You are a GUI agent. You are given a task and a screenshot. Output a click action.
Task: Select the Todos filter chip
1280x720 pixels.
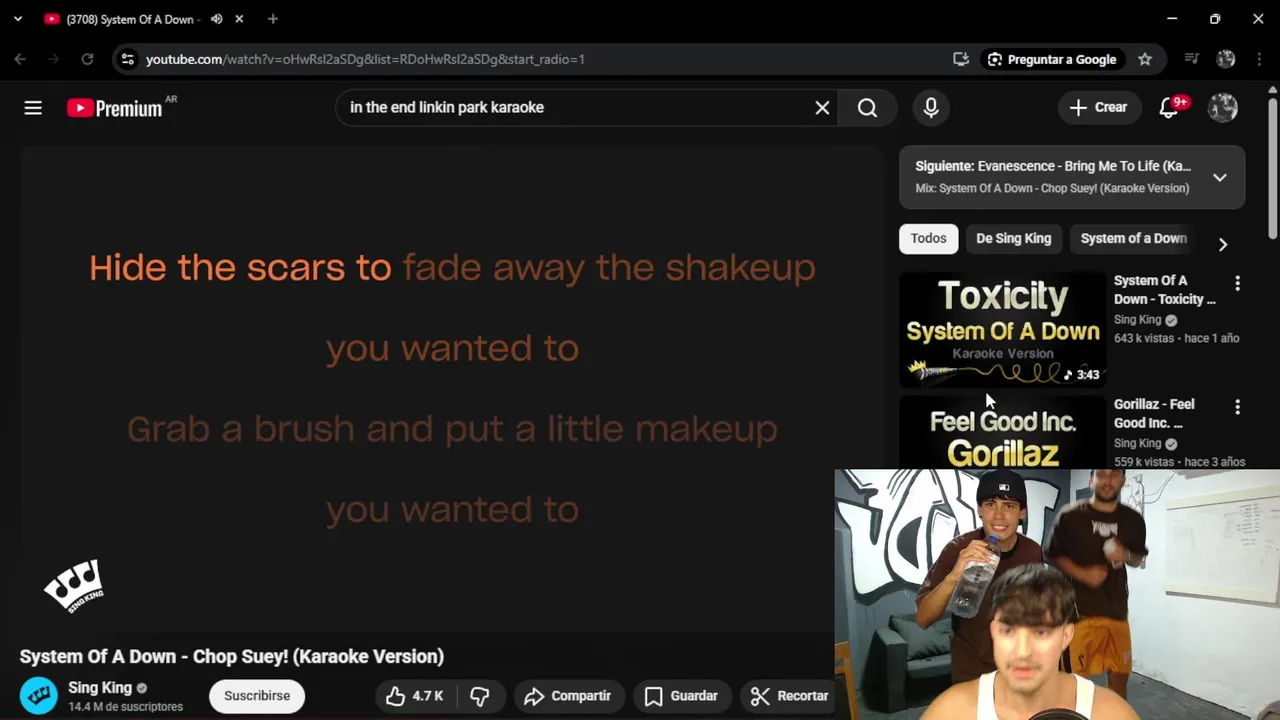pyautogui.click(x=928, y=238)
